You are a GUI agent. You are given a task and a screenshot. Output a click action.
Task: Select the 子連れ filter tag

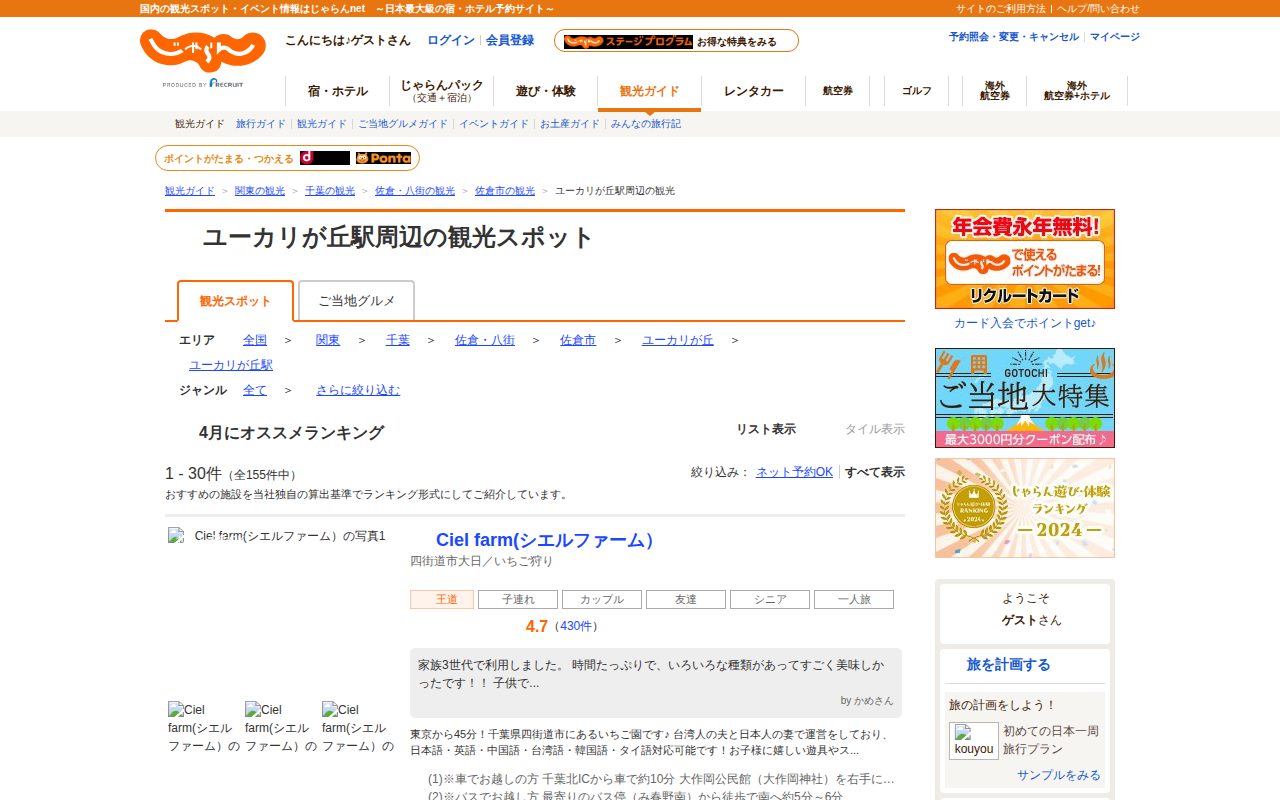(518, 600)
